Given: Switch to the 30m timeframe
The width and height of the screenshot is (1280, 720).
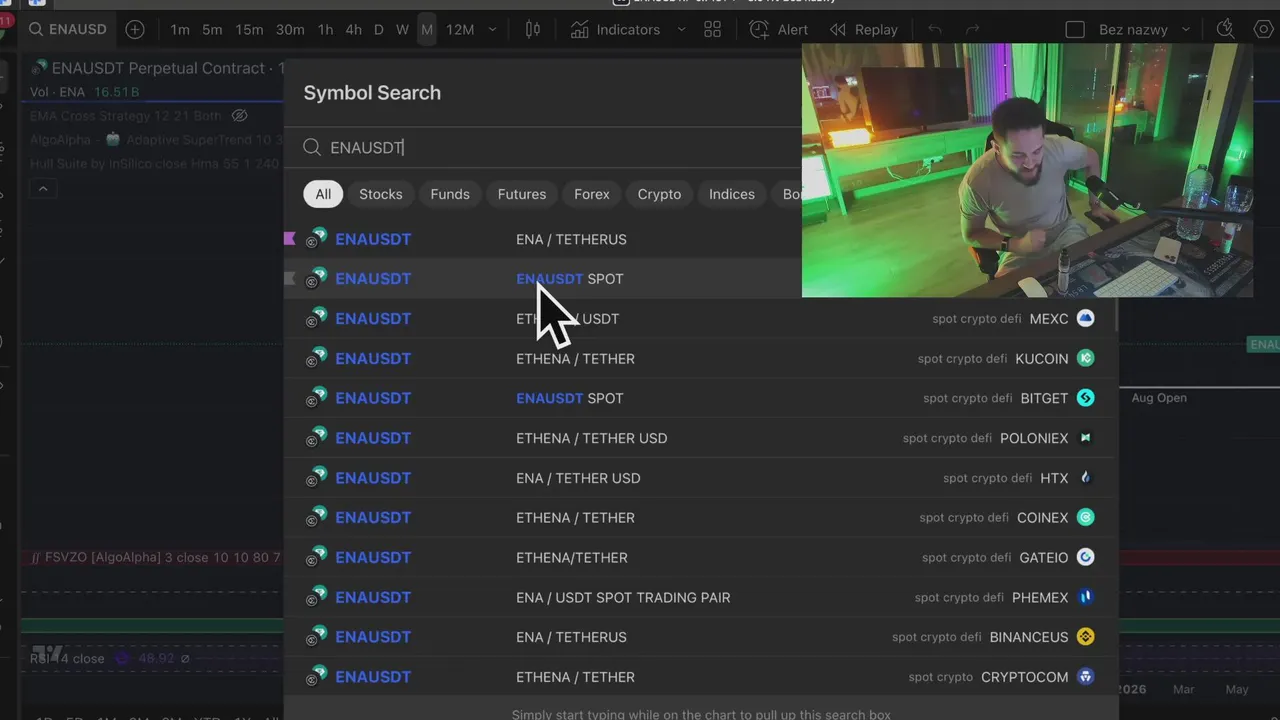Looking at the screenshot, I should (290, 30).
